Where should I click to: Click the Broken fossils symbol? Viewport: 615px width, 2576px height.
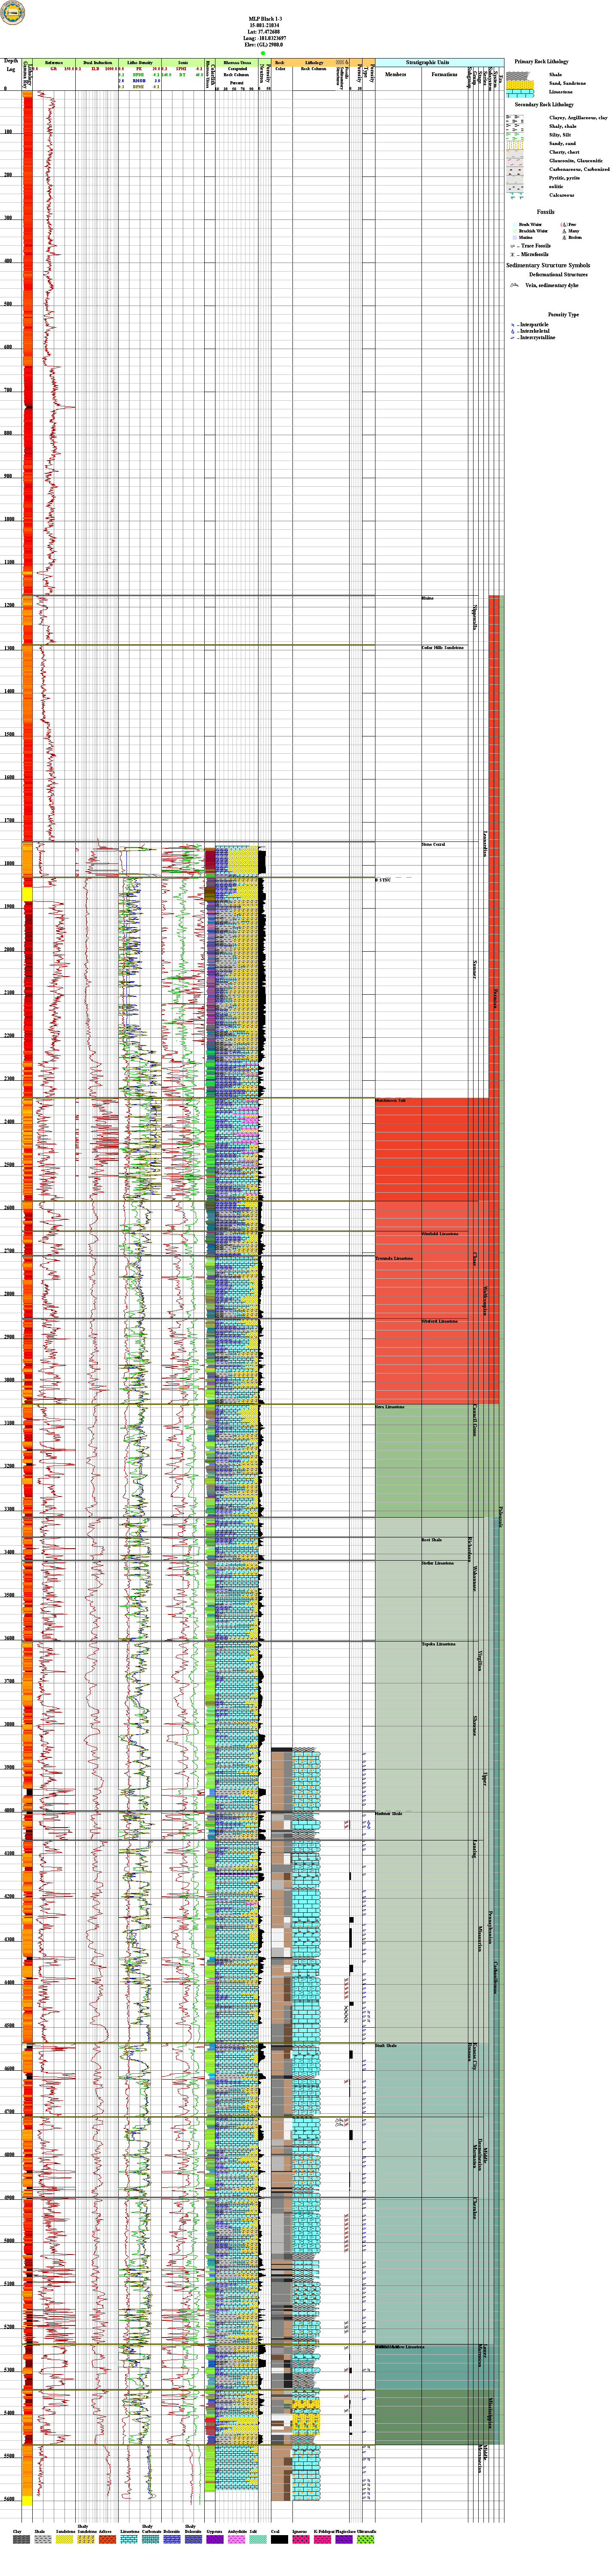563,238
